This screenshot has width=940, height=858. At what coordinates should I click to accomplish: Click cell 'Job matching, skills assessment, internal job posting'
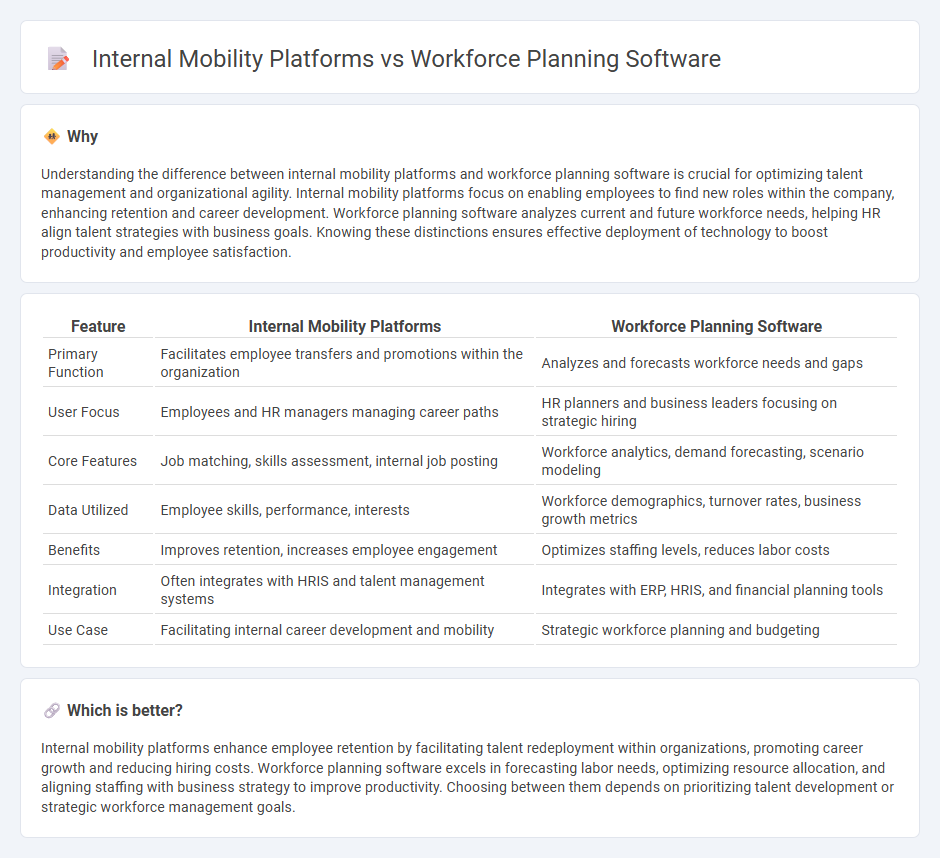(x=344, y=461)
